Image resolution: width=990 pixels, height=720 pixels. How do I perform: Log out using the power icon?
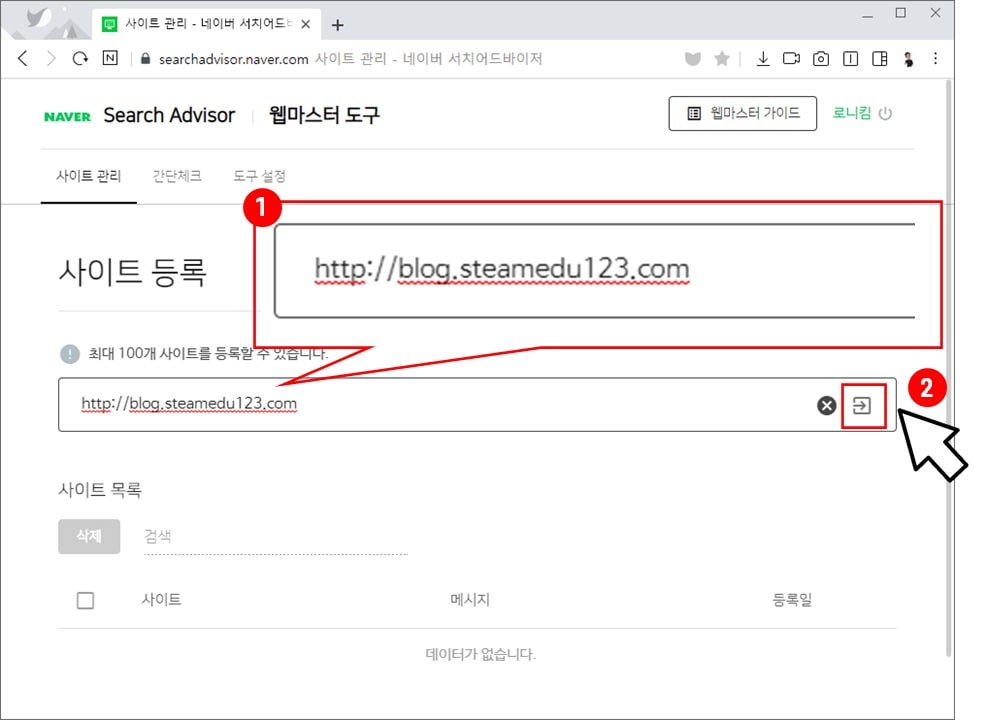coord(886,114)
